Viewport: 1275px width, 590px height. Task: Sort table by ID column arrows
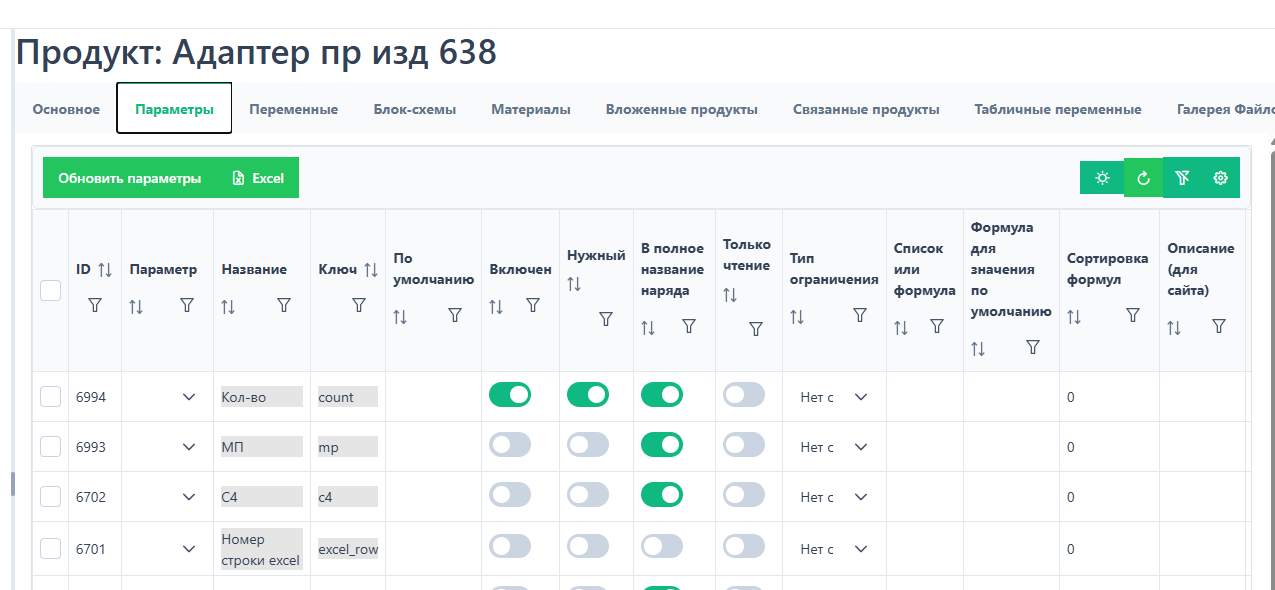105,270
